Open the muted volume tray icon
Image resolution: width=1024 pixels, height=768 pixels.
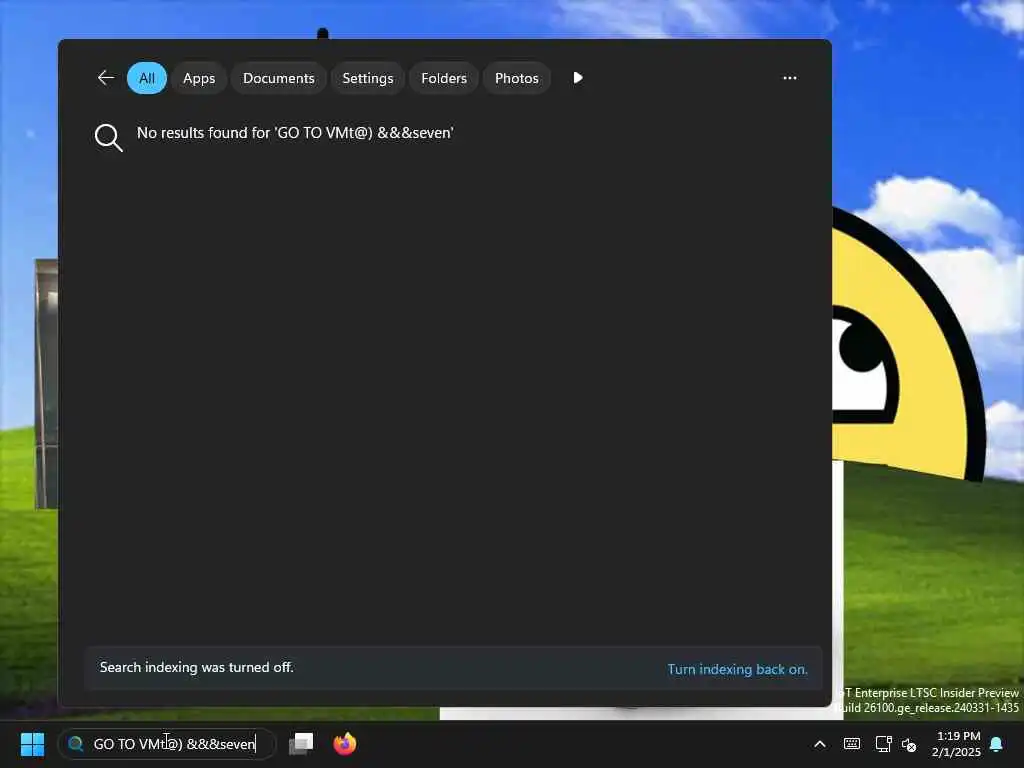click(x=909, y=744)
